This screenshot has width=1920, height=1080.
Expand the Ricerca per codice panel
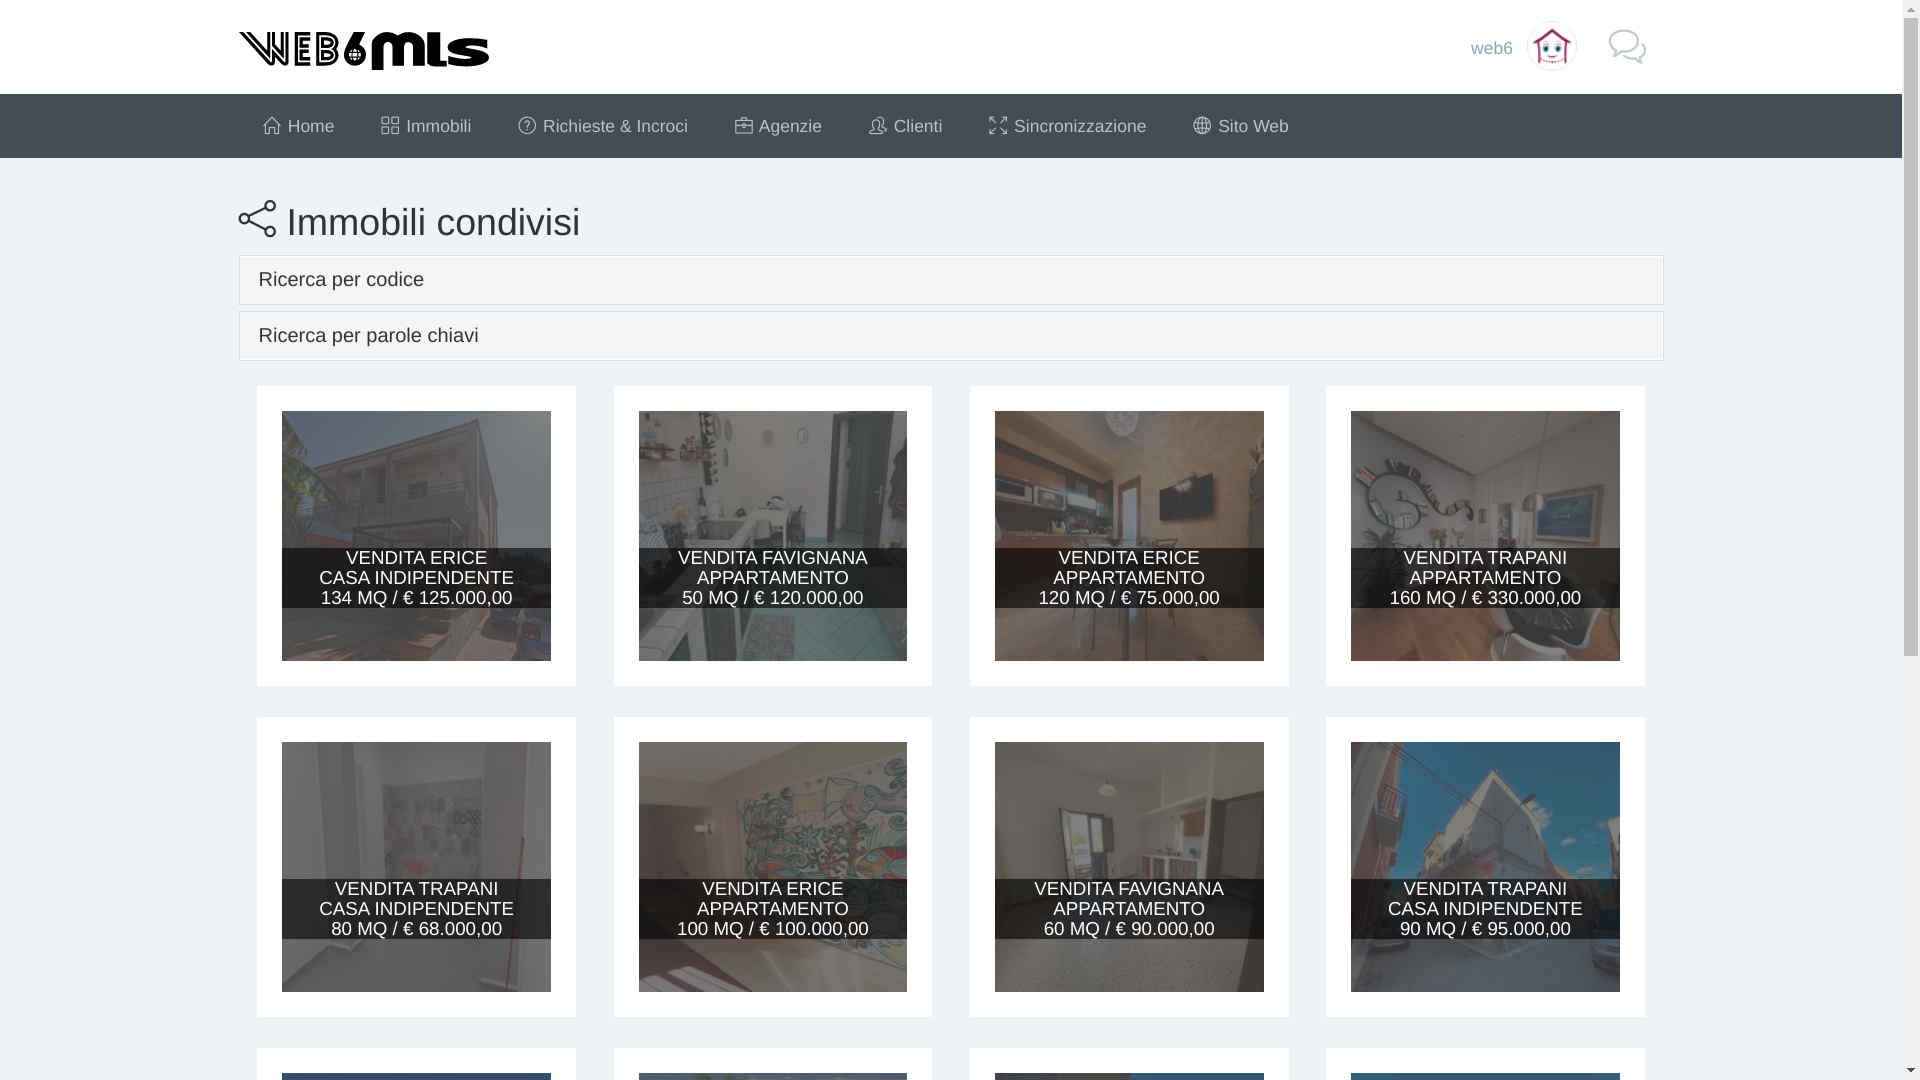click(951, 280)
